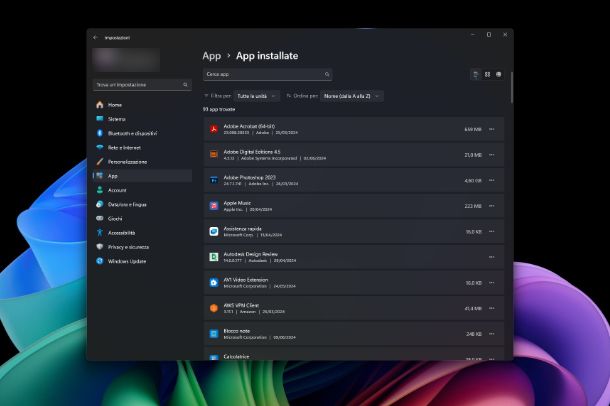The image size is (610, 406).
Task: Click the AWS VPN Client app icon
Action: (214, 308)
